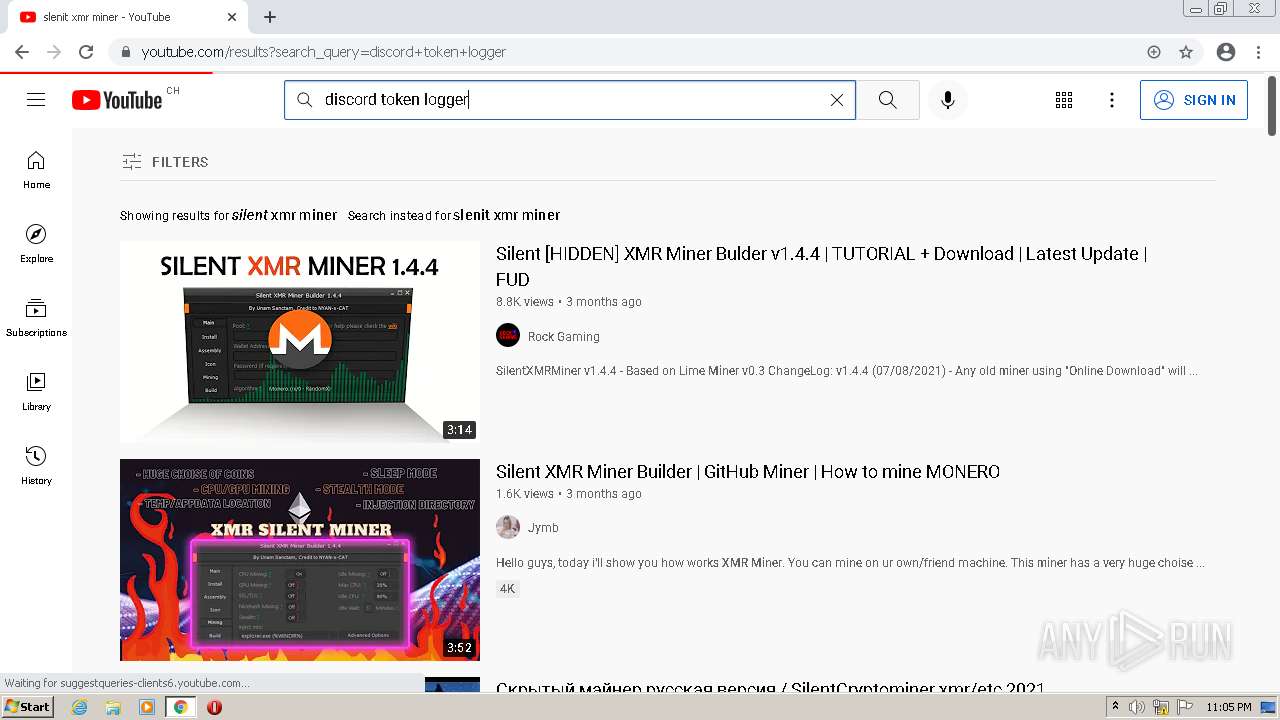Open the search FILTERS panel
This screenshot has width=1280, height=720.
coord(165,162)
